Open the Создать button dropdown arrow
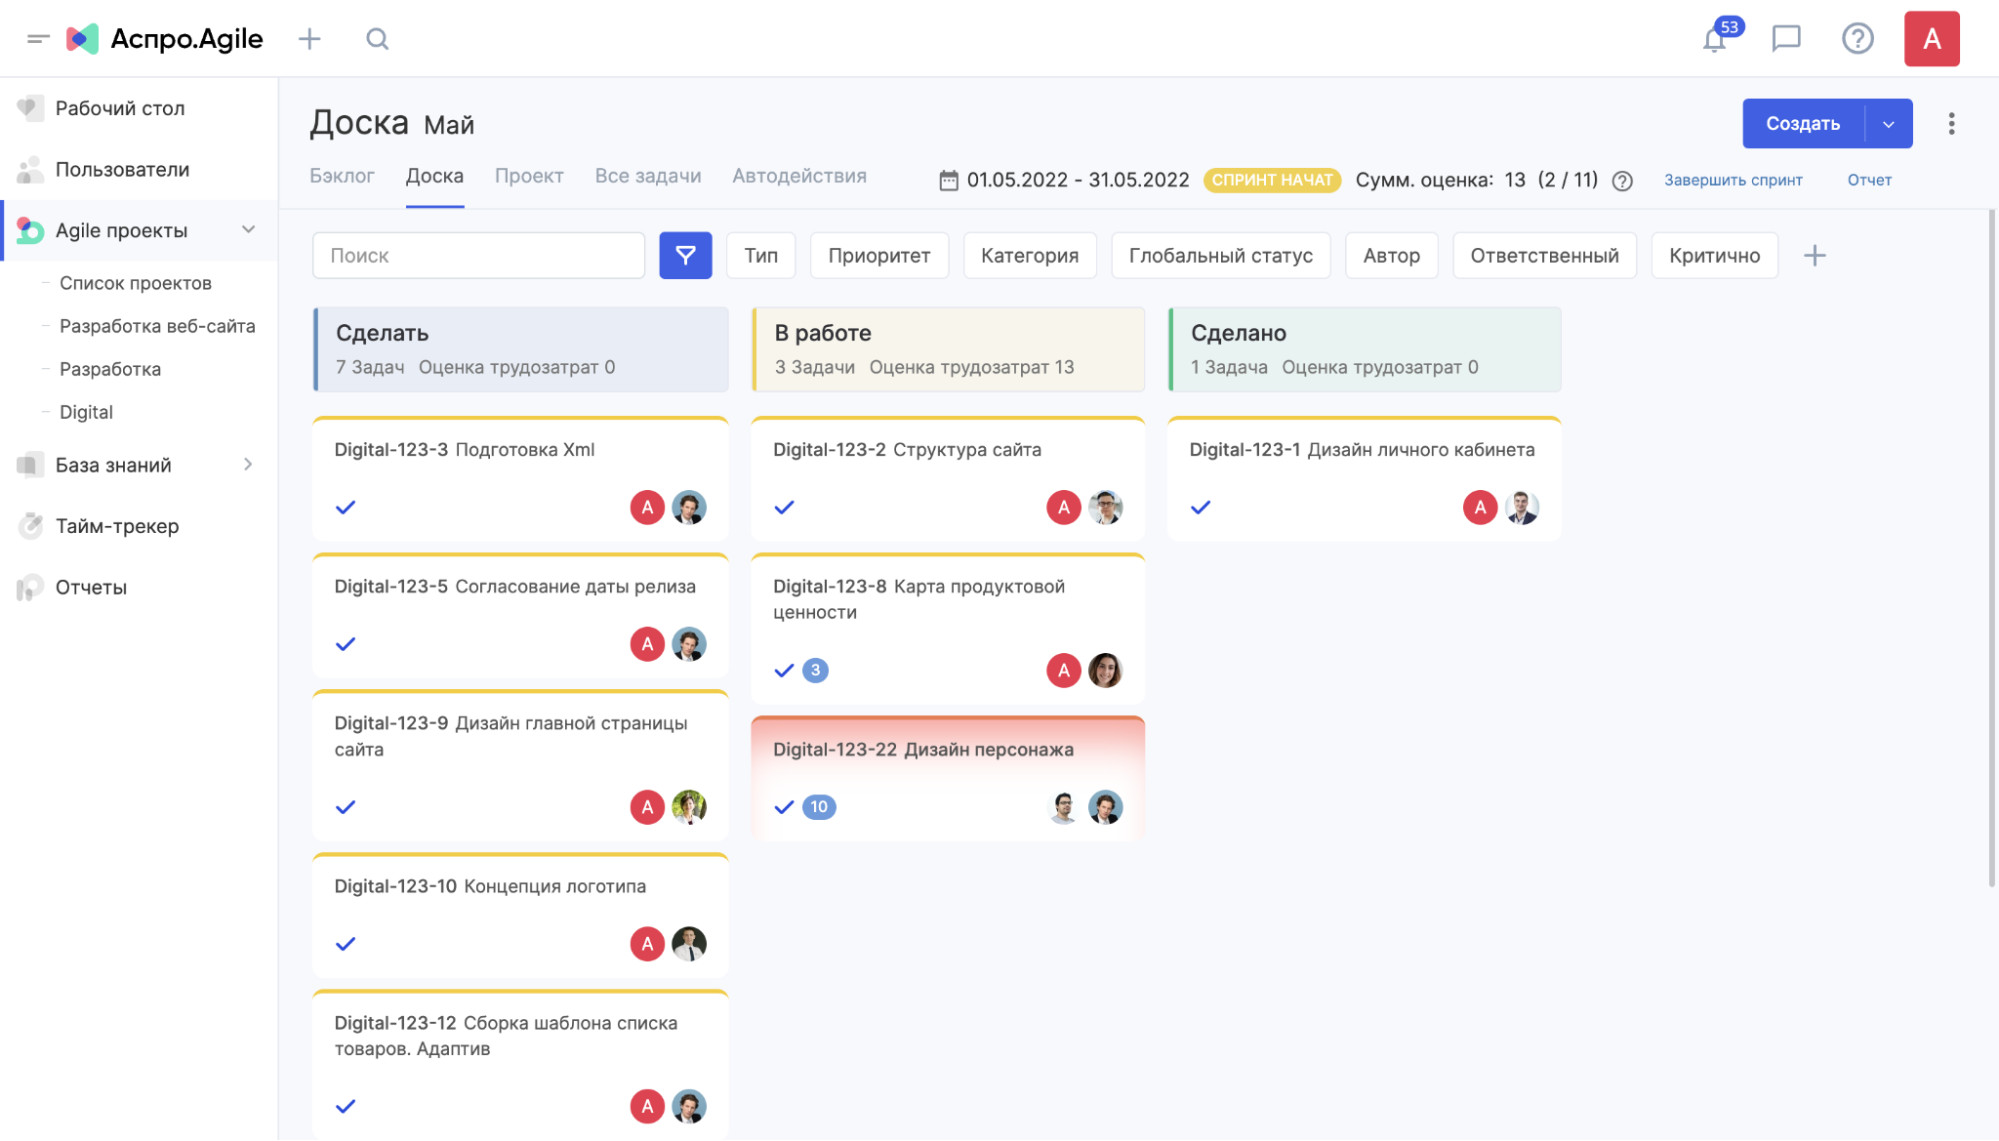The width and height of the screenshot is (1999, 1141). click(x=1888, y=124)
